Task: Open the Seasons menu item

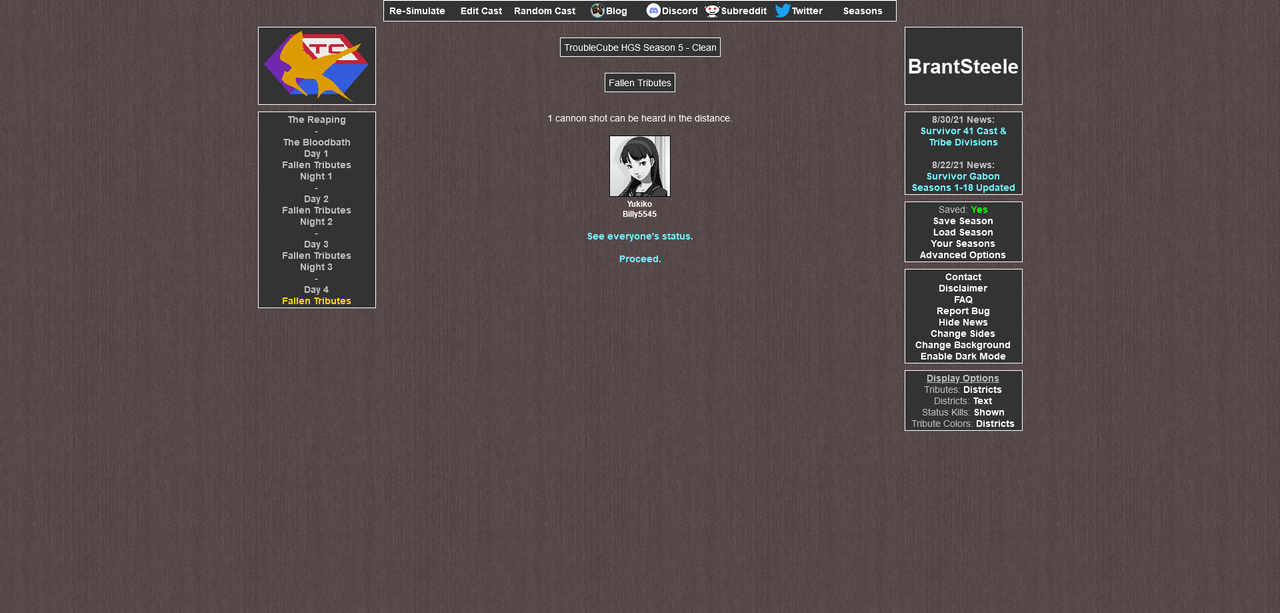Action: 863,11
